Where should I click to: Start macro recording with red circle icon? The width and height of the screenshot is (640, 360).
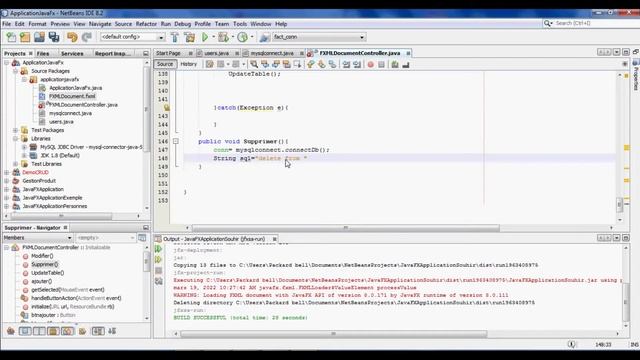(x=371, y=64)
